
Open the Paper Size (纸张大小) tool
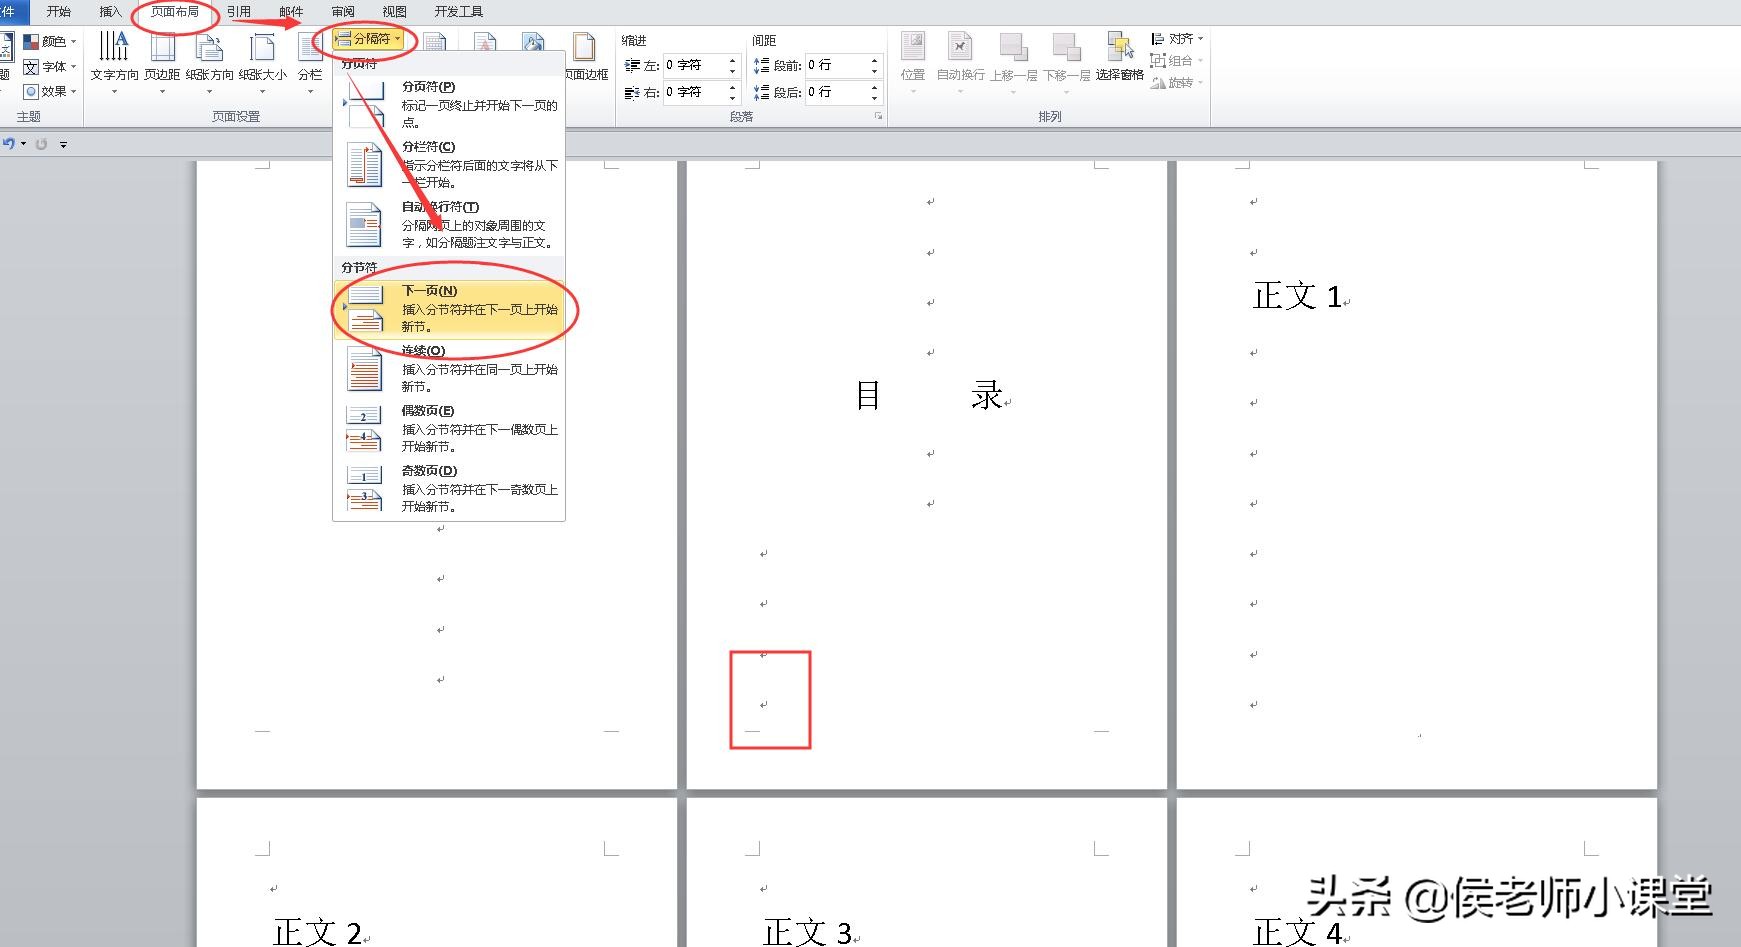pos(262,62)
